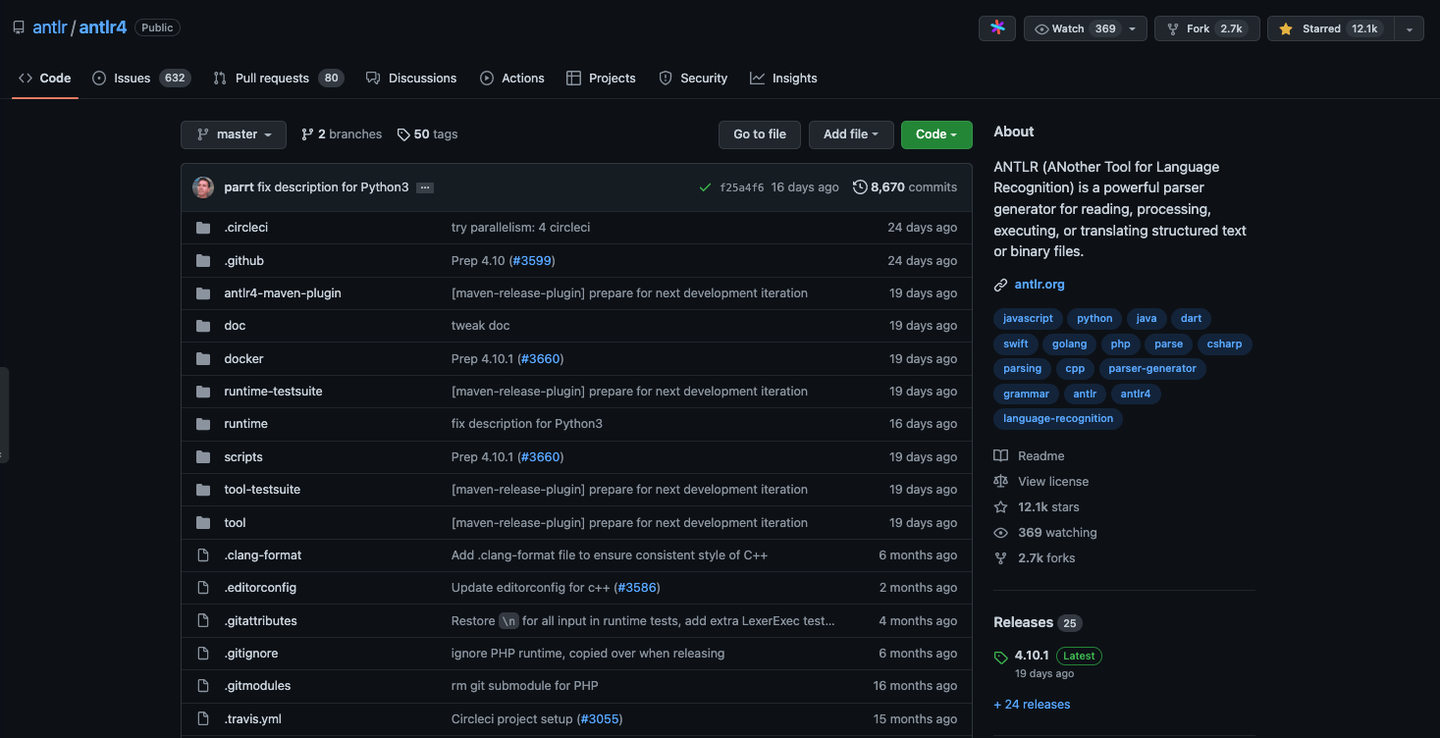Viewport: 1440px width, 738px height.
Task: Select the .circleci folder icon
Action: click(x=203, y=227)
